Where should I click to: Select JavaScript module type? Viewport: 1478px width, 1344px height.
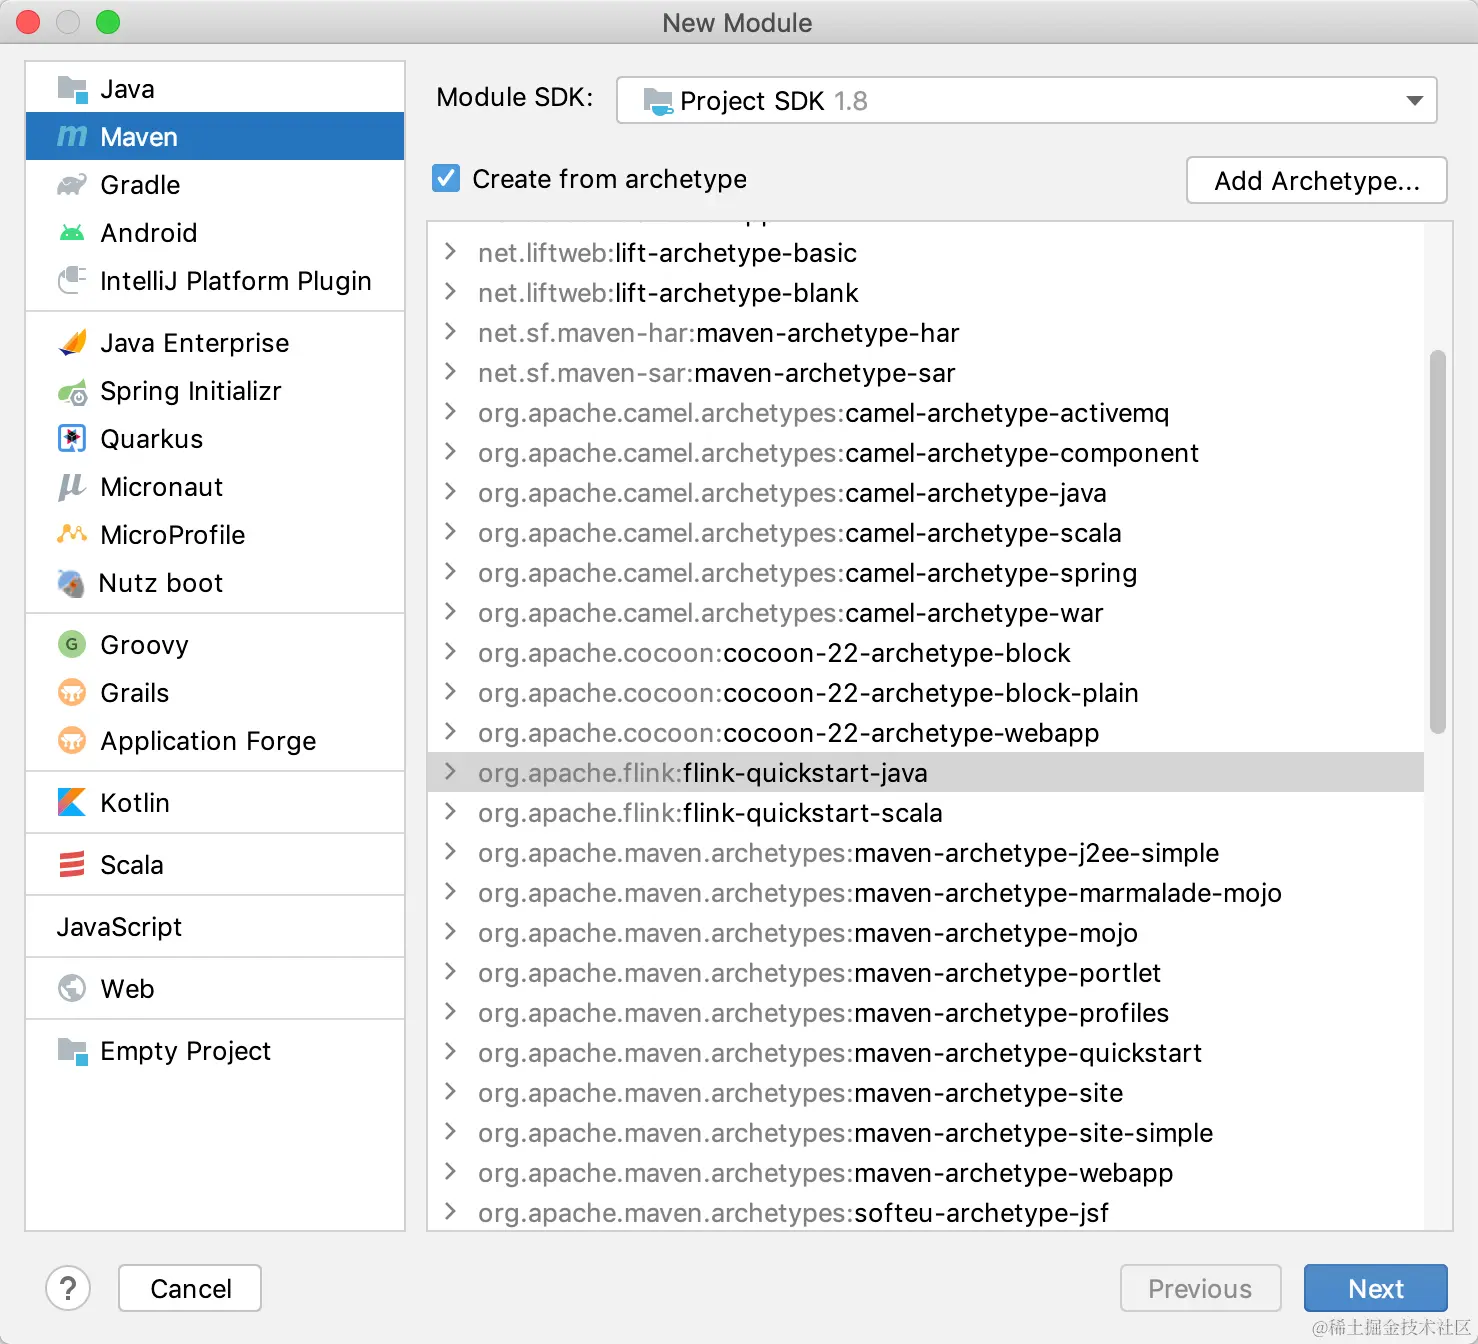215,927
